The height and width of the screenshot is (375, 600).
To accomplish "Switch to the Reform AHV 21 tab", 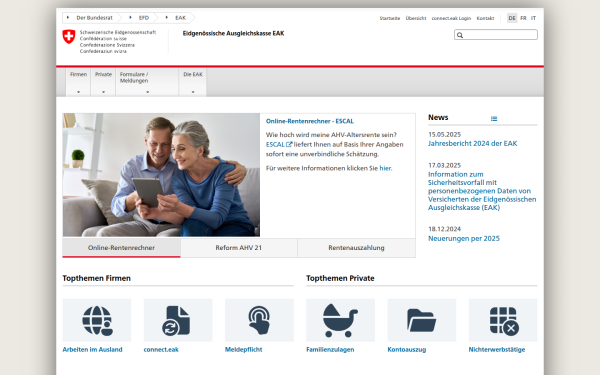I will (239, 248).
